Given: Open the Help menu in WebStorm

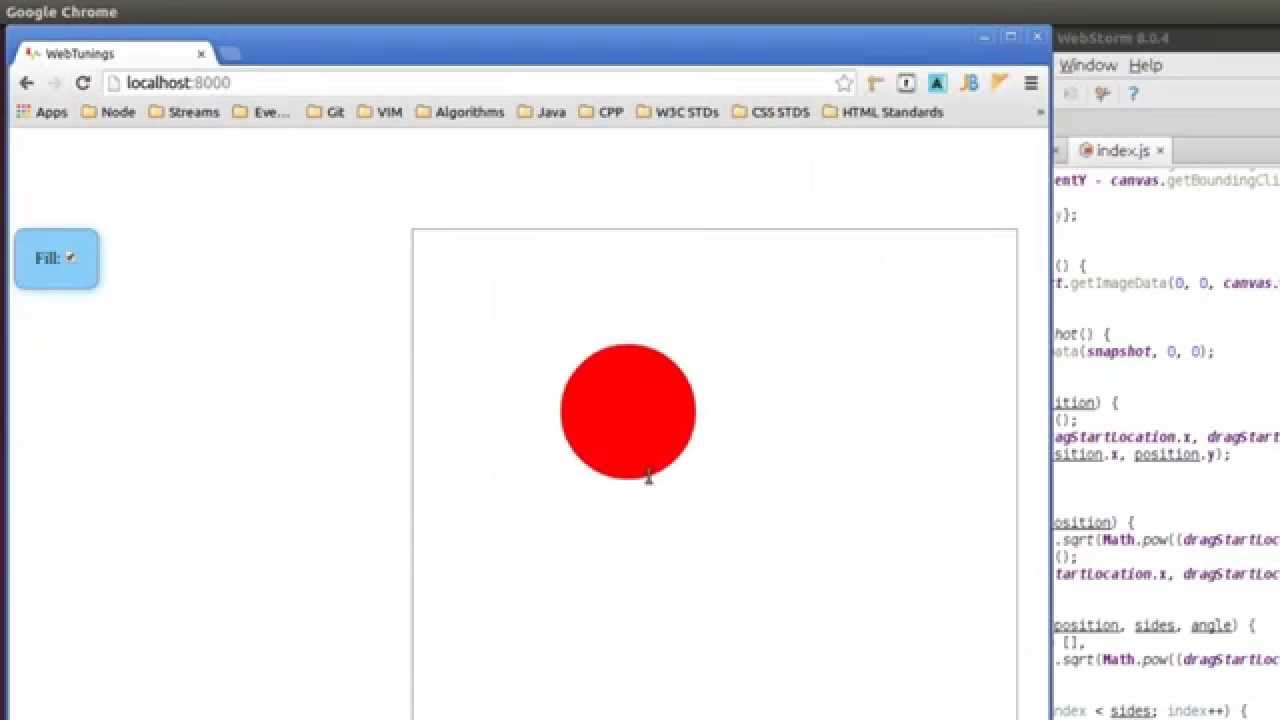Looking at the screenshot, I should coord(1146,65).
